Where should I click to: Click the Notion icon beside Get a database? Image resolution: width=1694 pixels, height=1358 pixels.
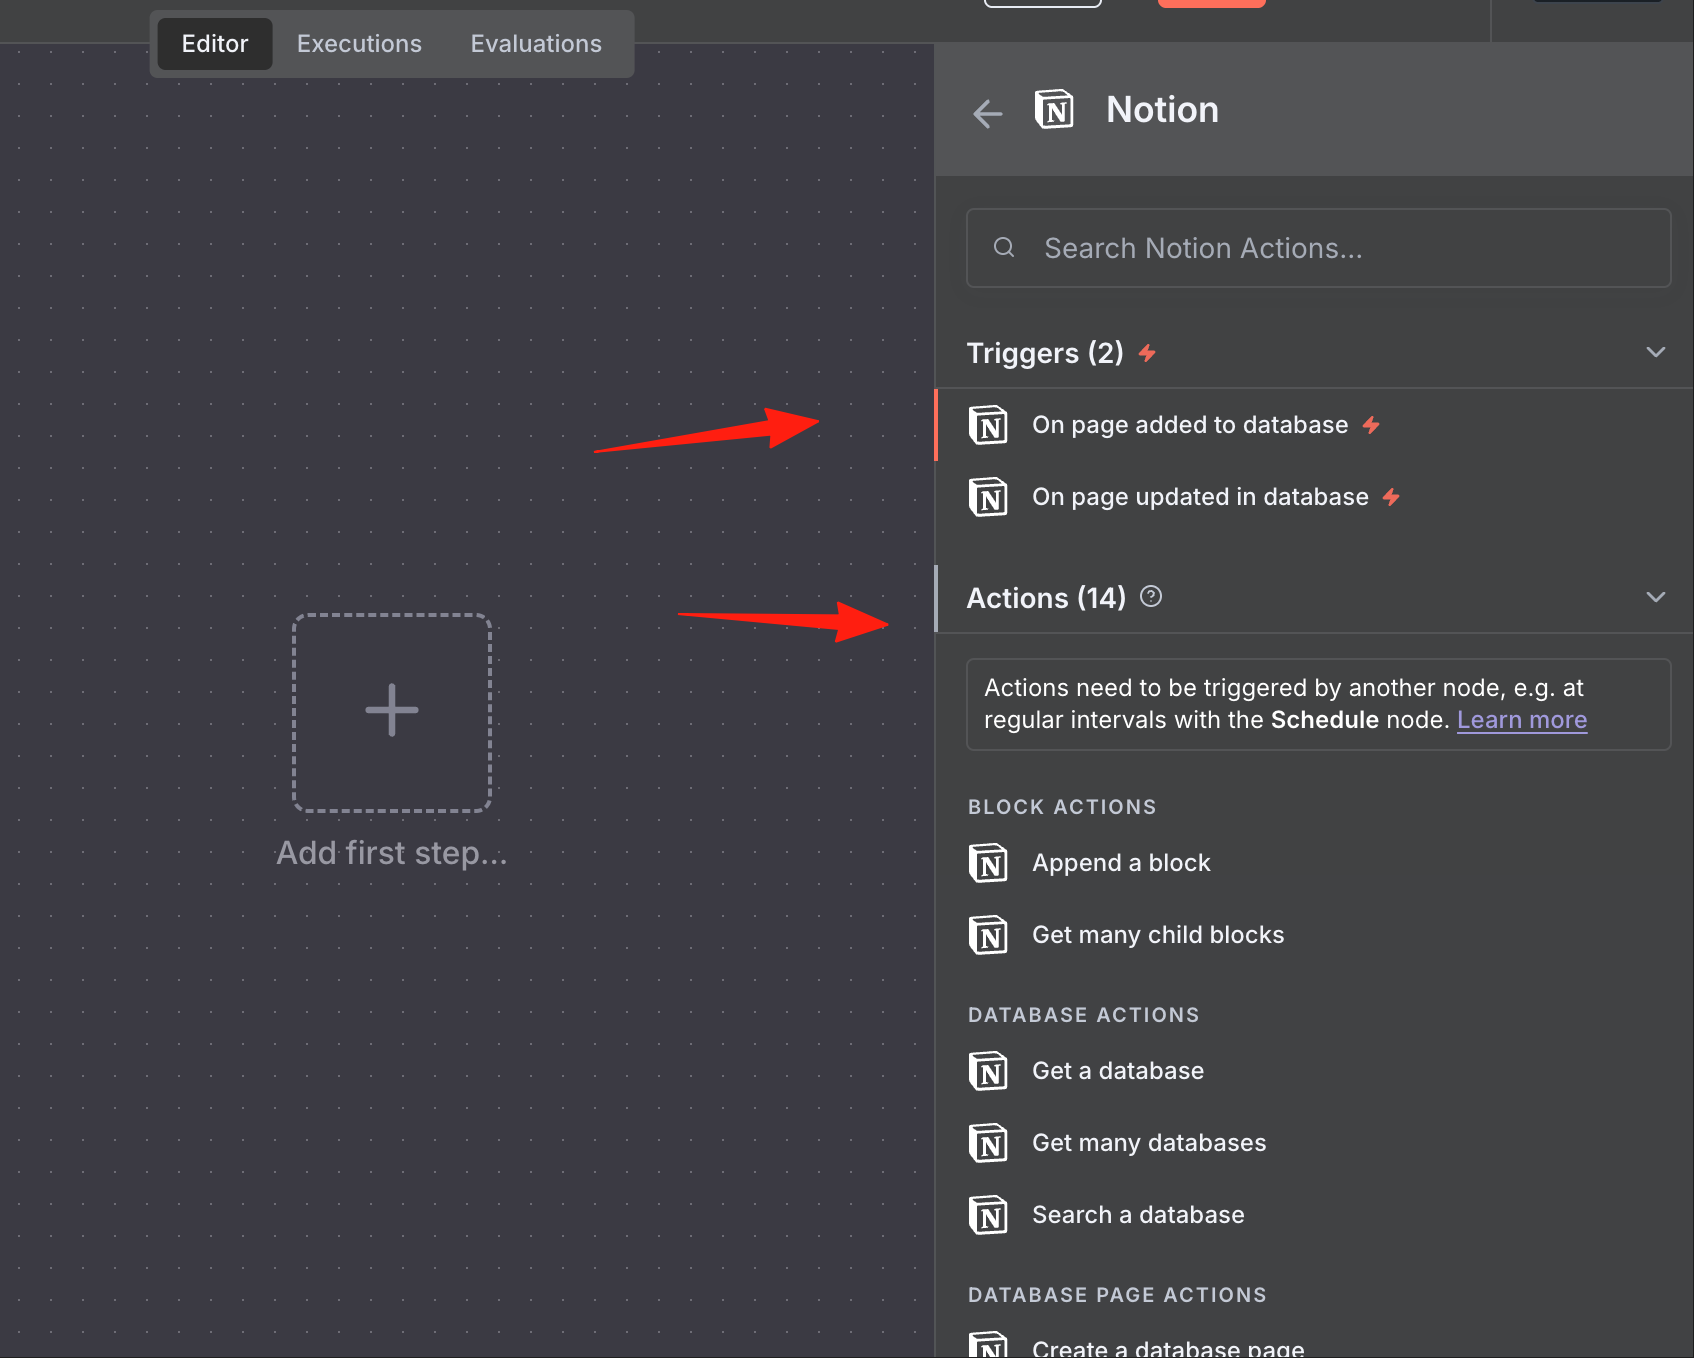[988, 1071]
